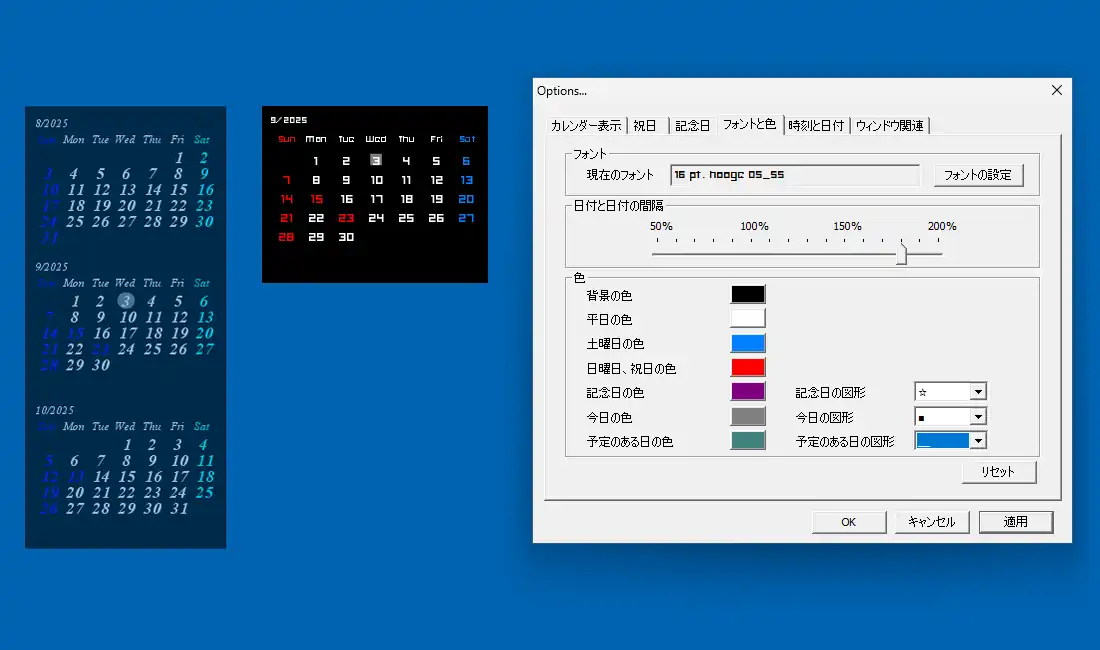The image size is (1100, 650).
Task: Click the キャンセル button
Action: (932, 522)
